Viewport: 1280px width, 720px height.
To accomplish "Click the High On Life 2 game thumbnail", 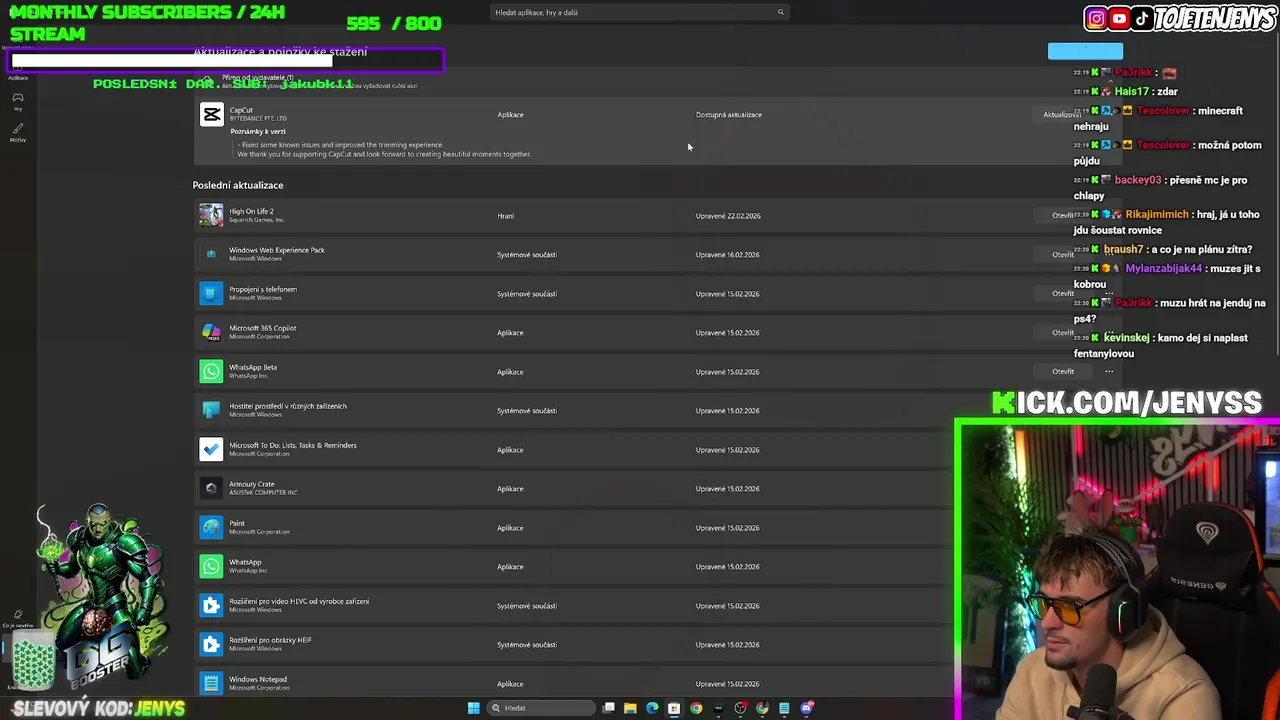I will 211,215.
